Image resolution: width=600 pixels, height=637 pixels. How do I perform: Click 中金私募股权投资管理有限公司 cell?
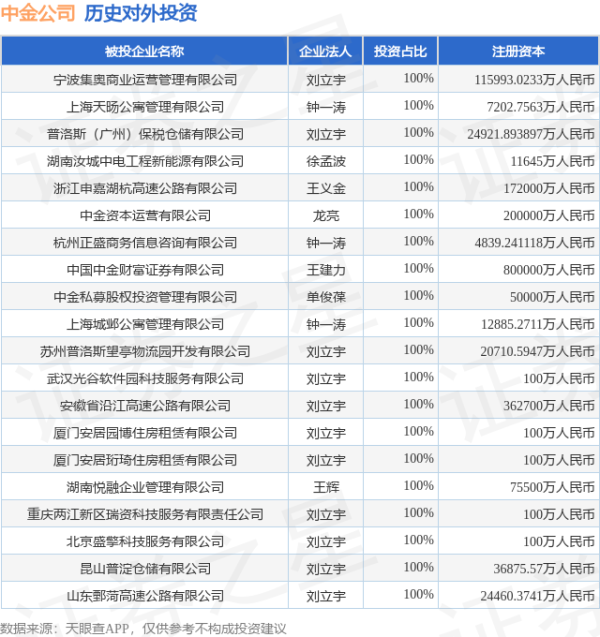145,297
